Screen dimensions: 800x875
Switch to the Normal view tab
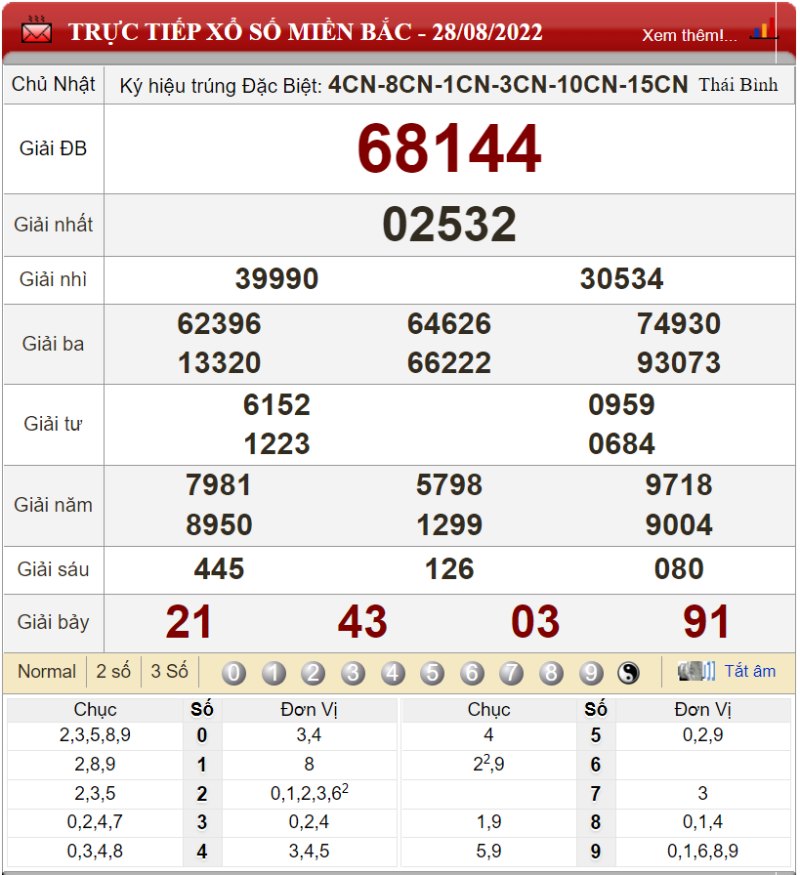pos(46,672)
